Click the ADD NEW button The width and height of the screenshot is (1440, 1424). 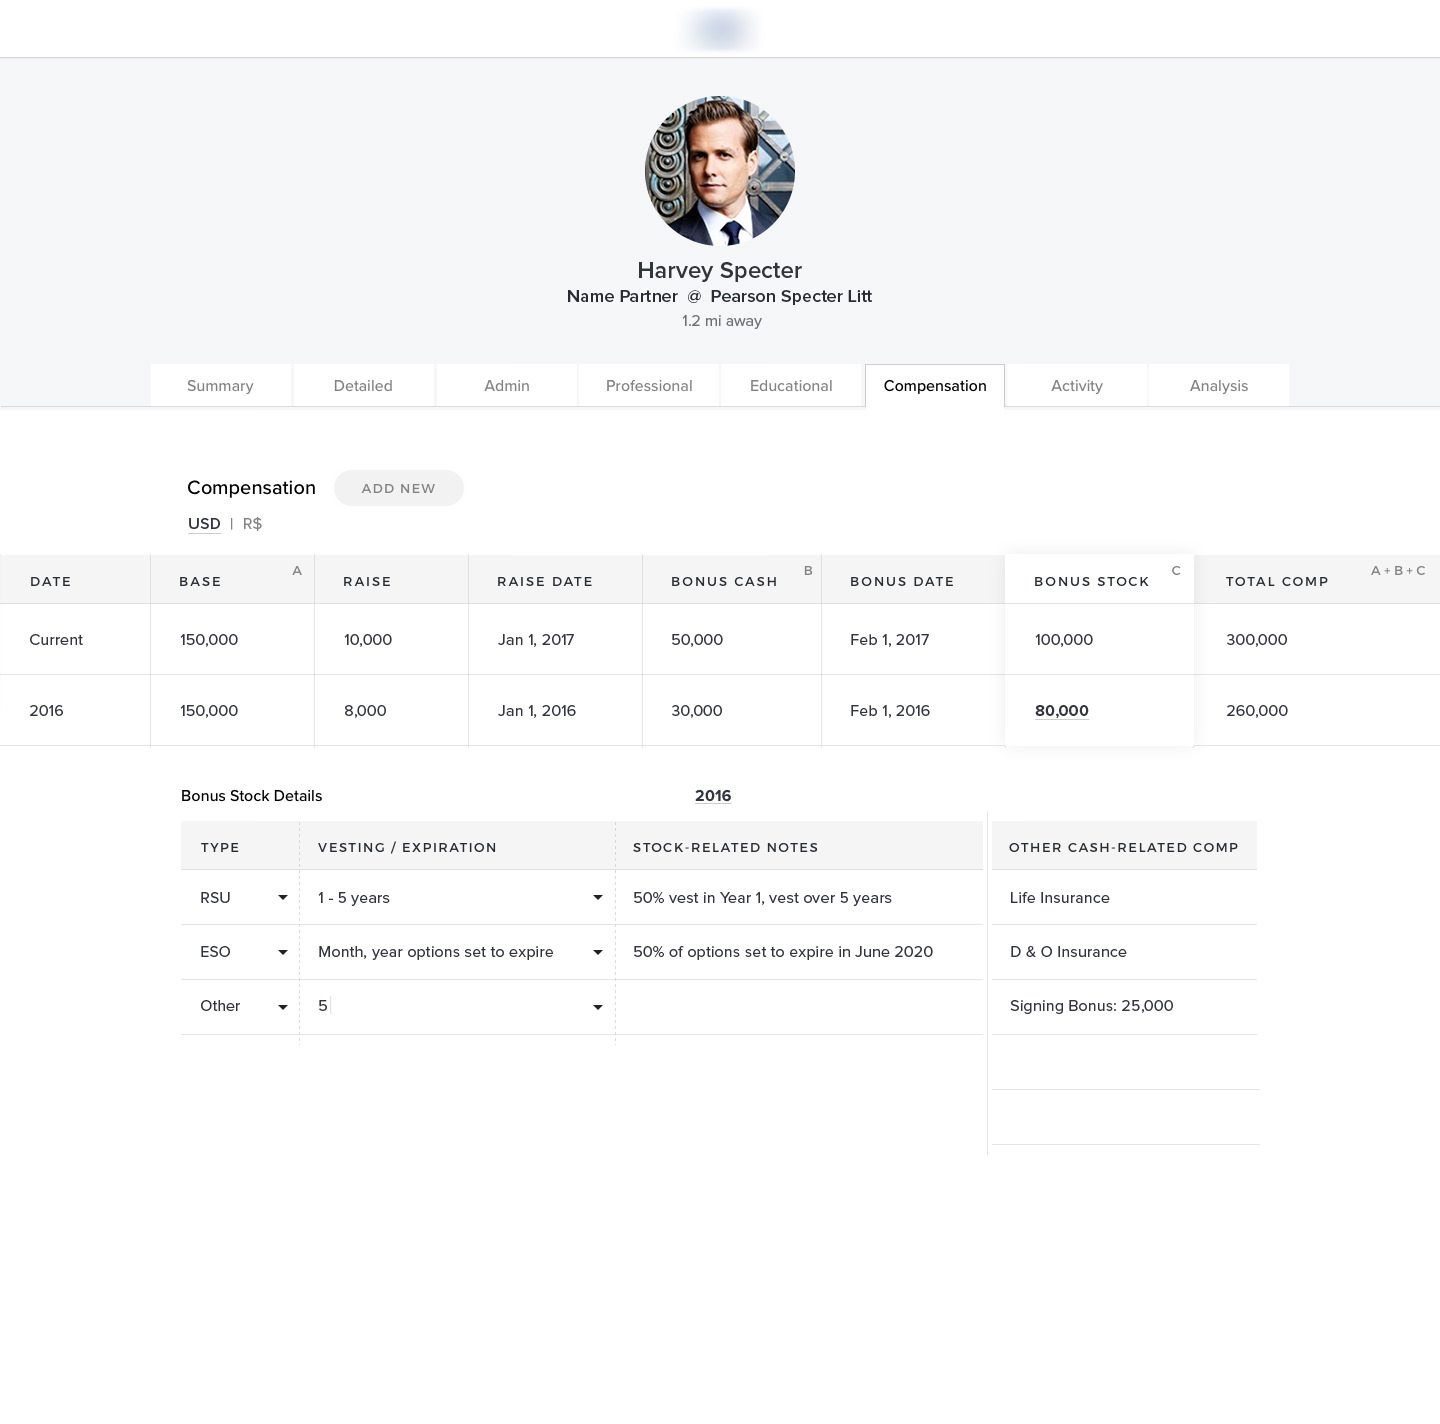coord(399,488)
